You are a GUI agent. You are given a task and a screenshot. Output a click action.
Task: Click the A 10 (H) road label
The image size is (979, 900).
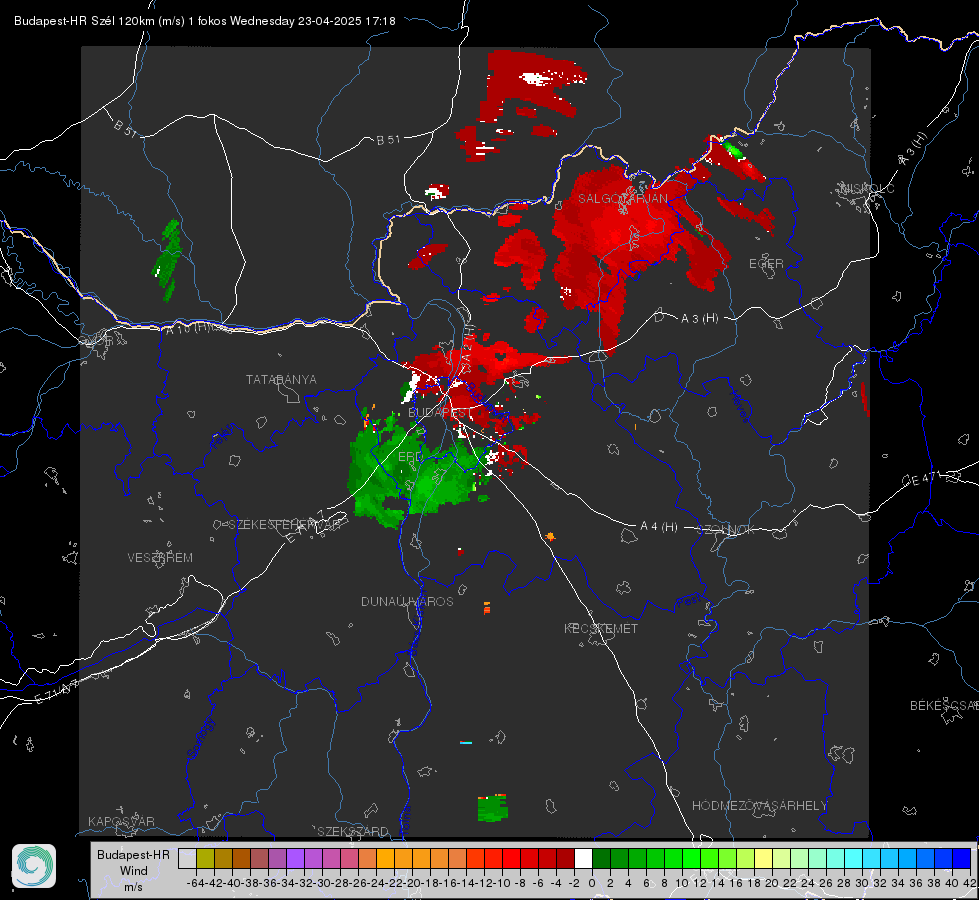click(188, 329)
